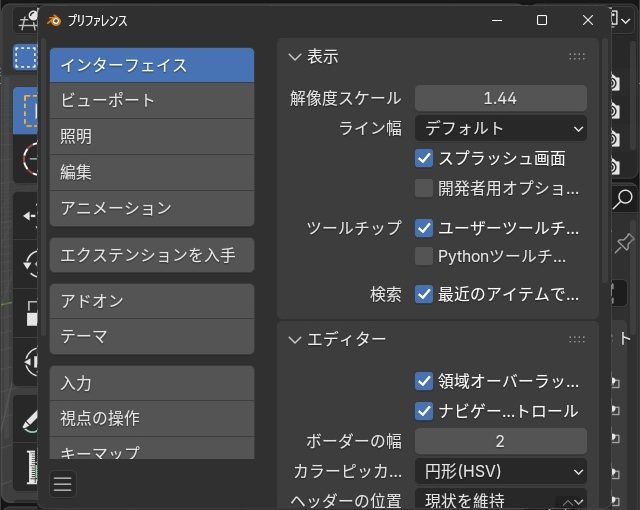
Task: Open the カラーピッカー 円形(HSV) dropdown
Action: 501,471
